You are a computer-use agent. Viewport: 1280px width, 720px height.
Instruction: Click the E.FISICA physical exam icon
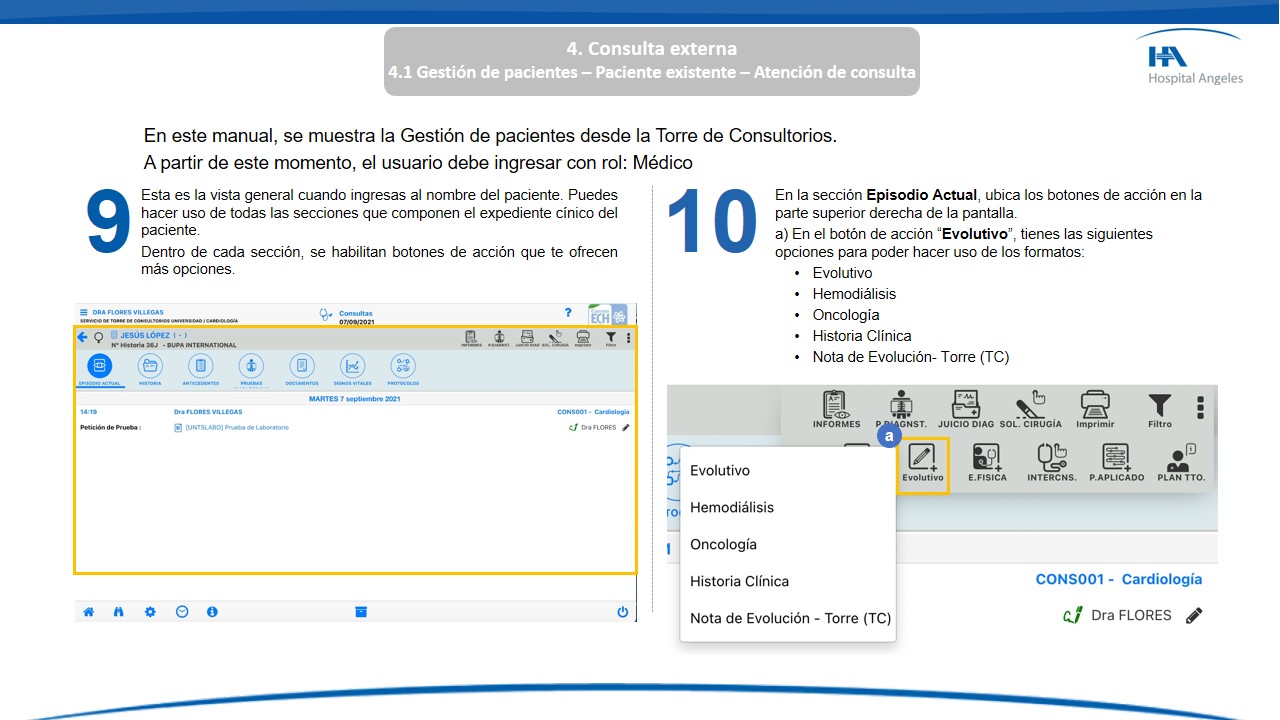(987, 463)
